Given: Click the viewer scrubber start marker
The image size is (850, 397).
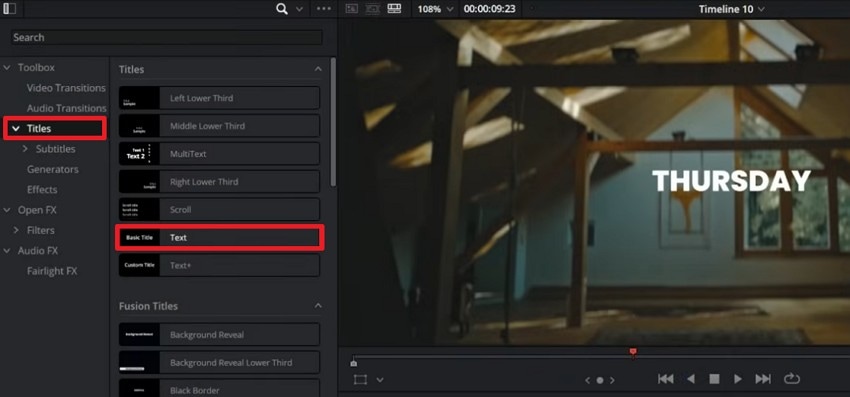Looking at the screenshot, I should pos(353,363).
